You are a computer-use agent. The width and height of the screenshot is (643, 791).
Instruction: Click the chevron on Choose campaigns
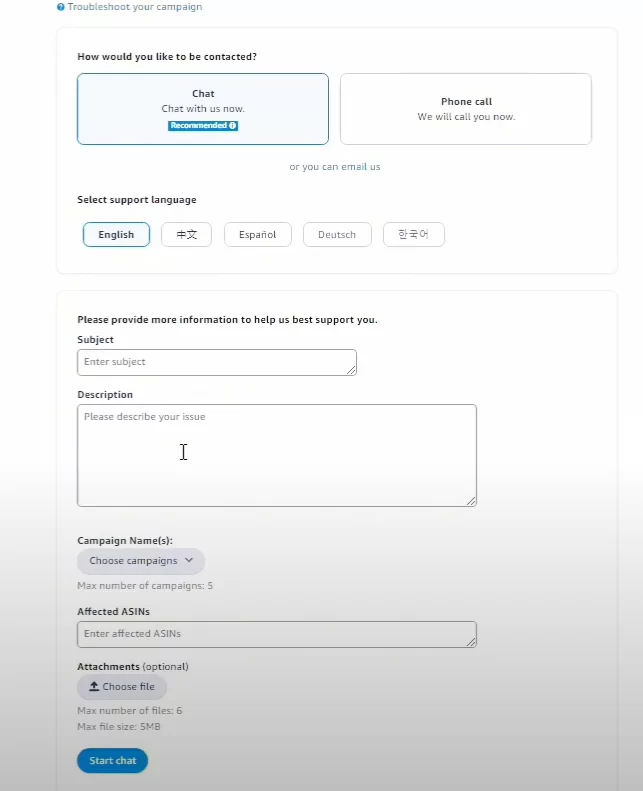pyautogui.click(x=189, y=560)
